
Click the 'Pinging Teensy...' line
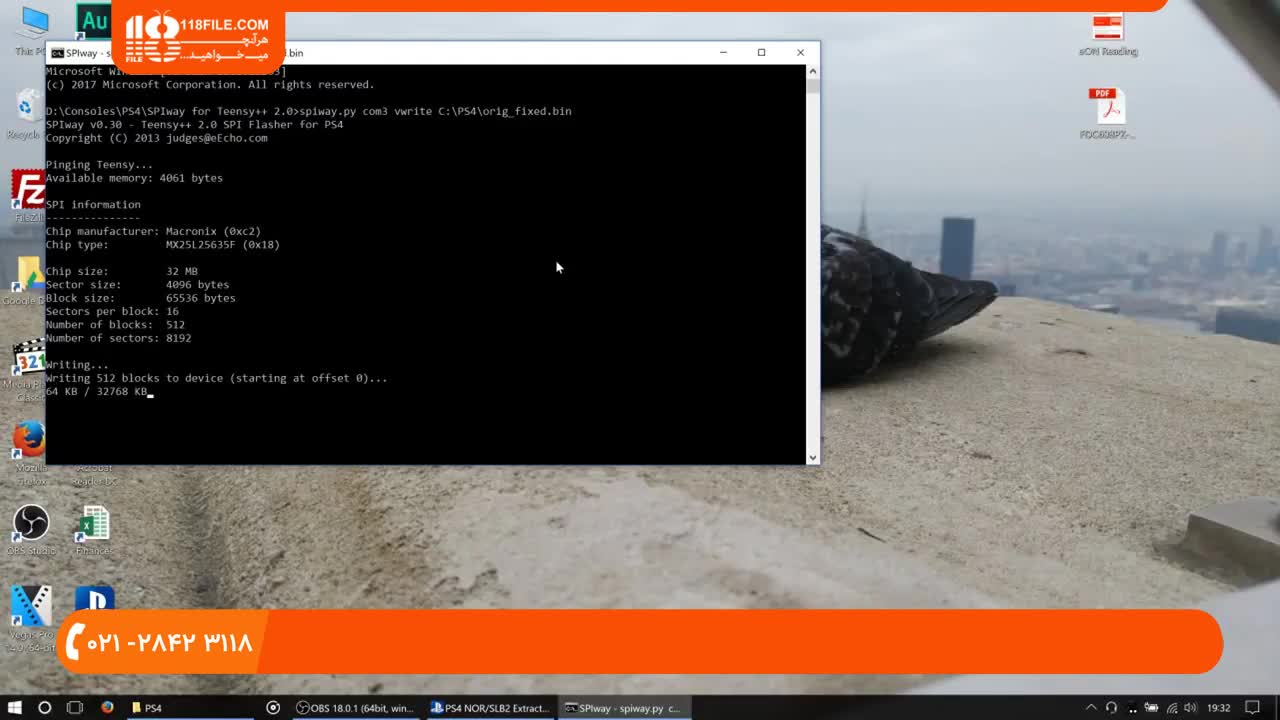[x=100, y=165]
